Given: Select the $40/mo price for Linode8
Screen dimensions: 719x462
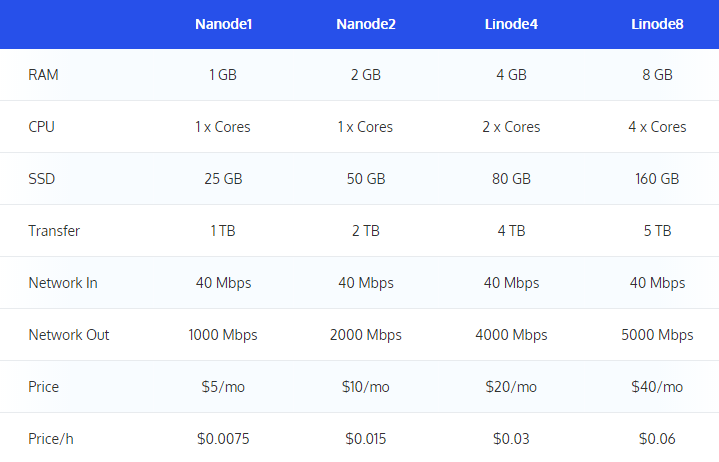Looking at the screenshot, I should pos(657,387).
